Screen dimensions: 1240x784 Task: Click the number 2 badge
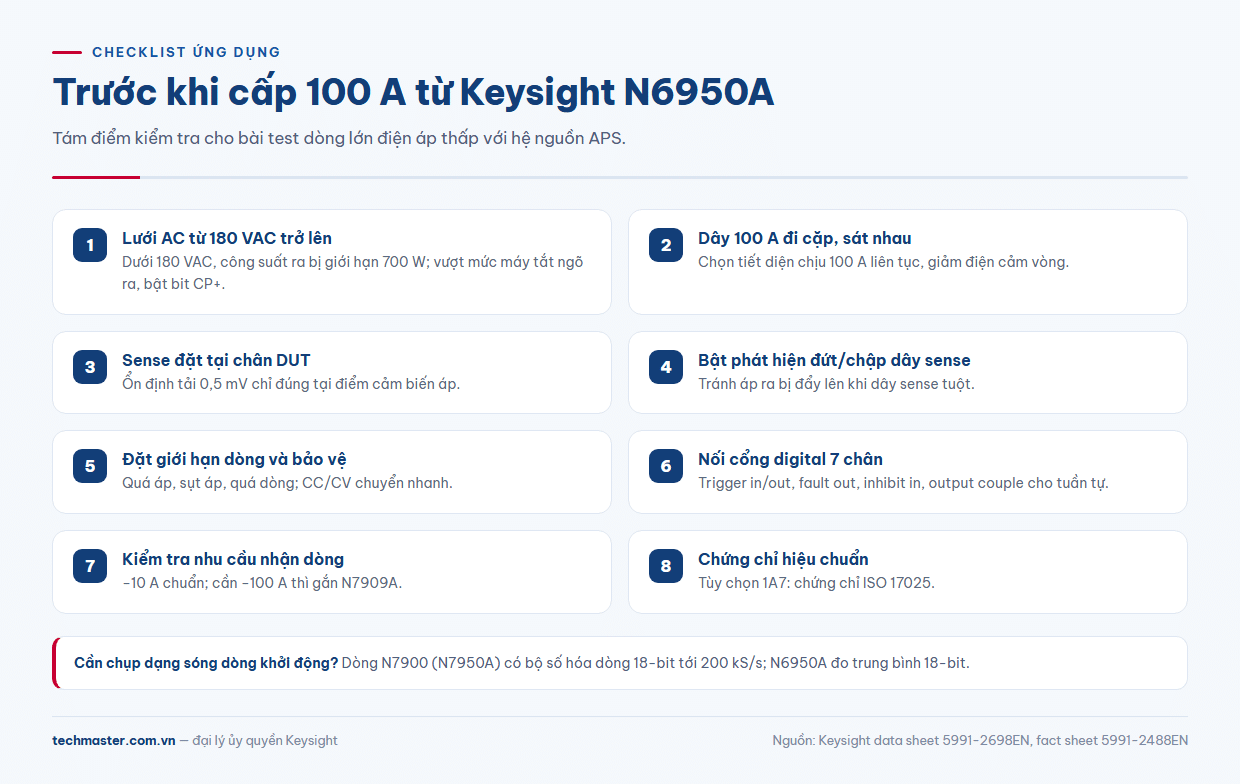click(666, 245)
